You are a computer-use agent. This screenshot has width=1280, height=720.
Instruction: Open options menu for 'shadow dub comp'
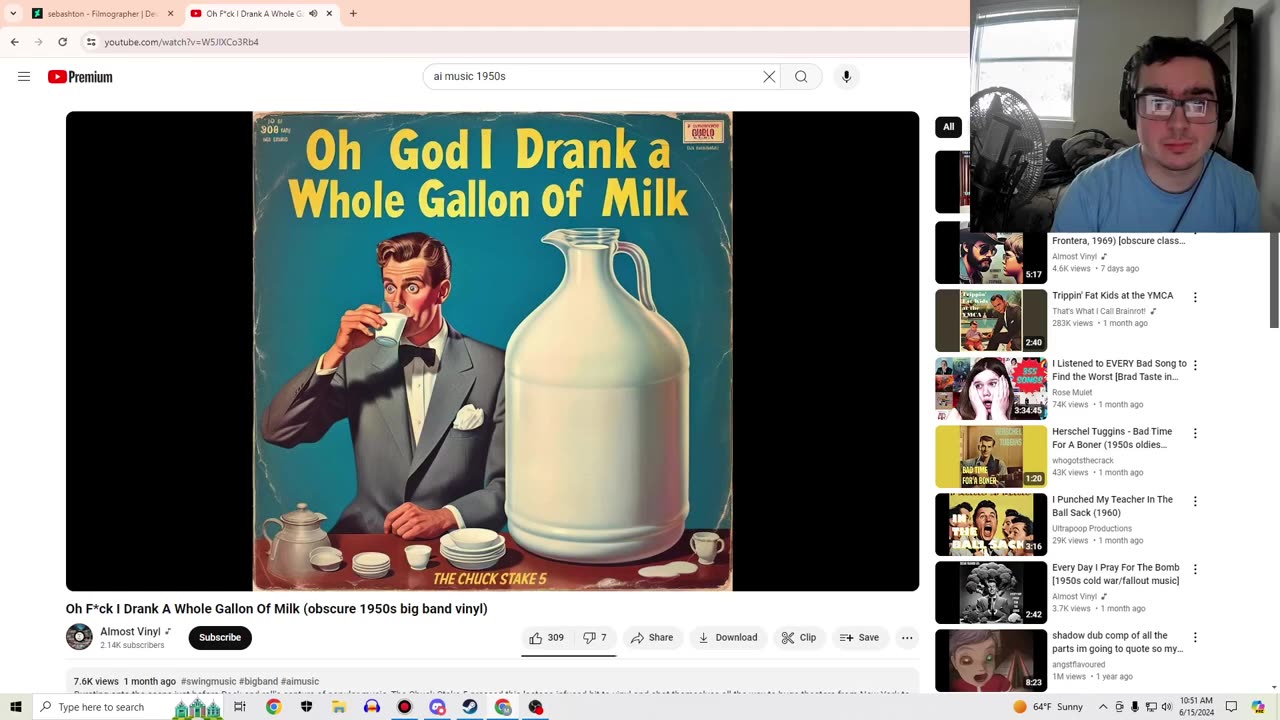(1194, 637)
